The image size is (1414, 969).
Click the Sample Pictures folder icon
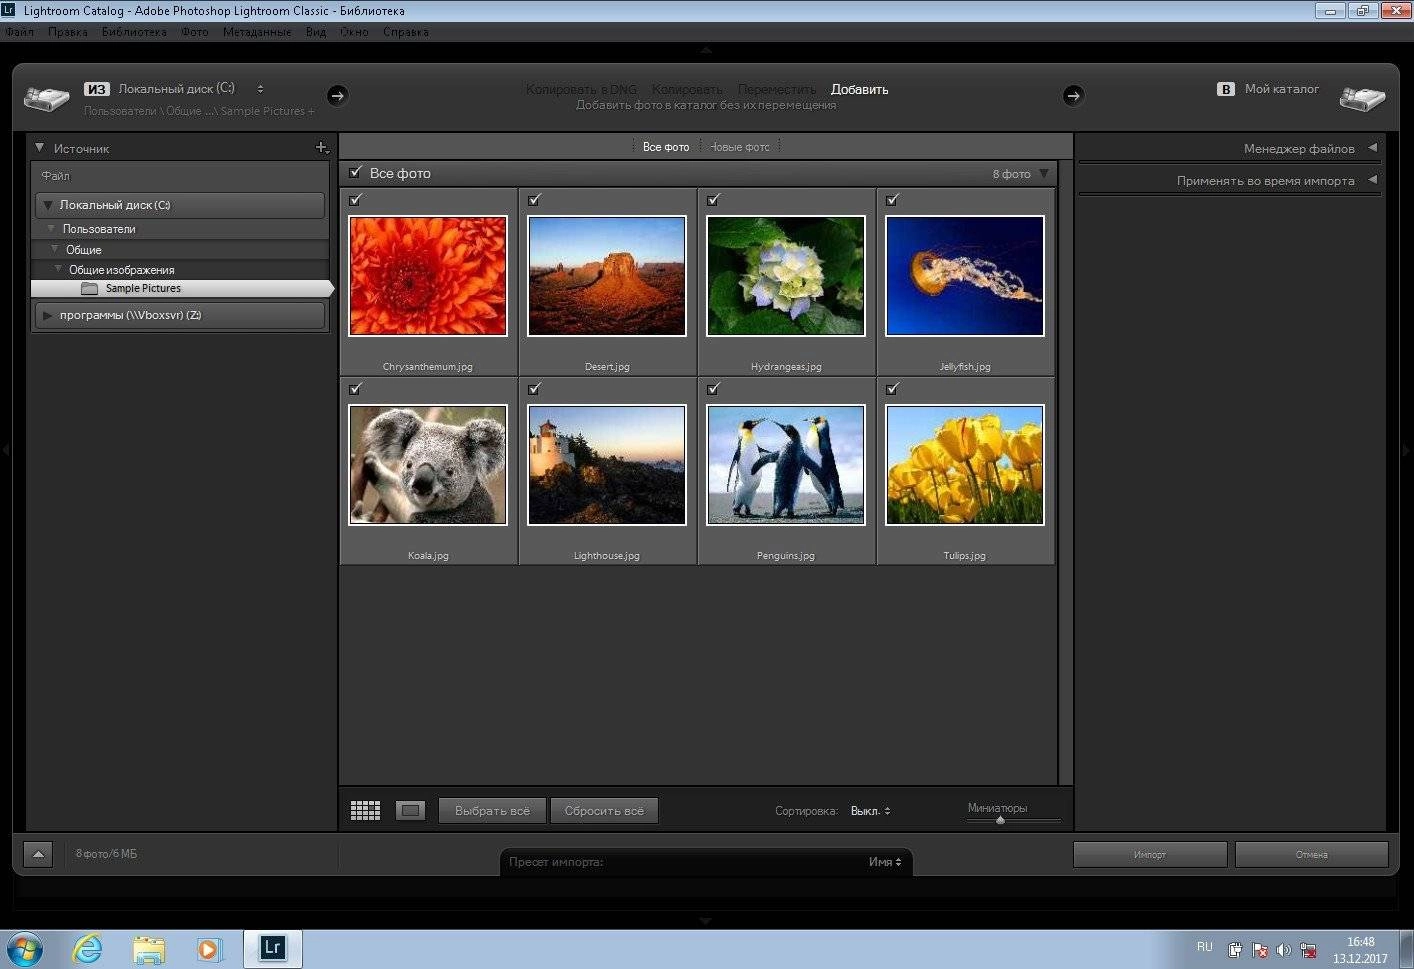pos(89,288)
